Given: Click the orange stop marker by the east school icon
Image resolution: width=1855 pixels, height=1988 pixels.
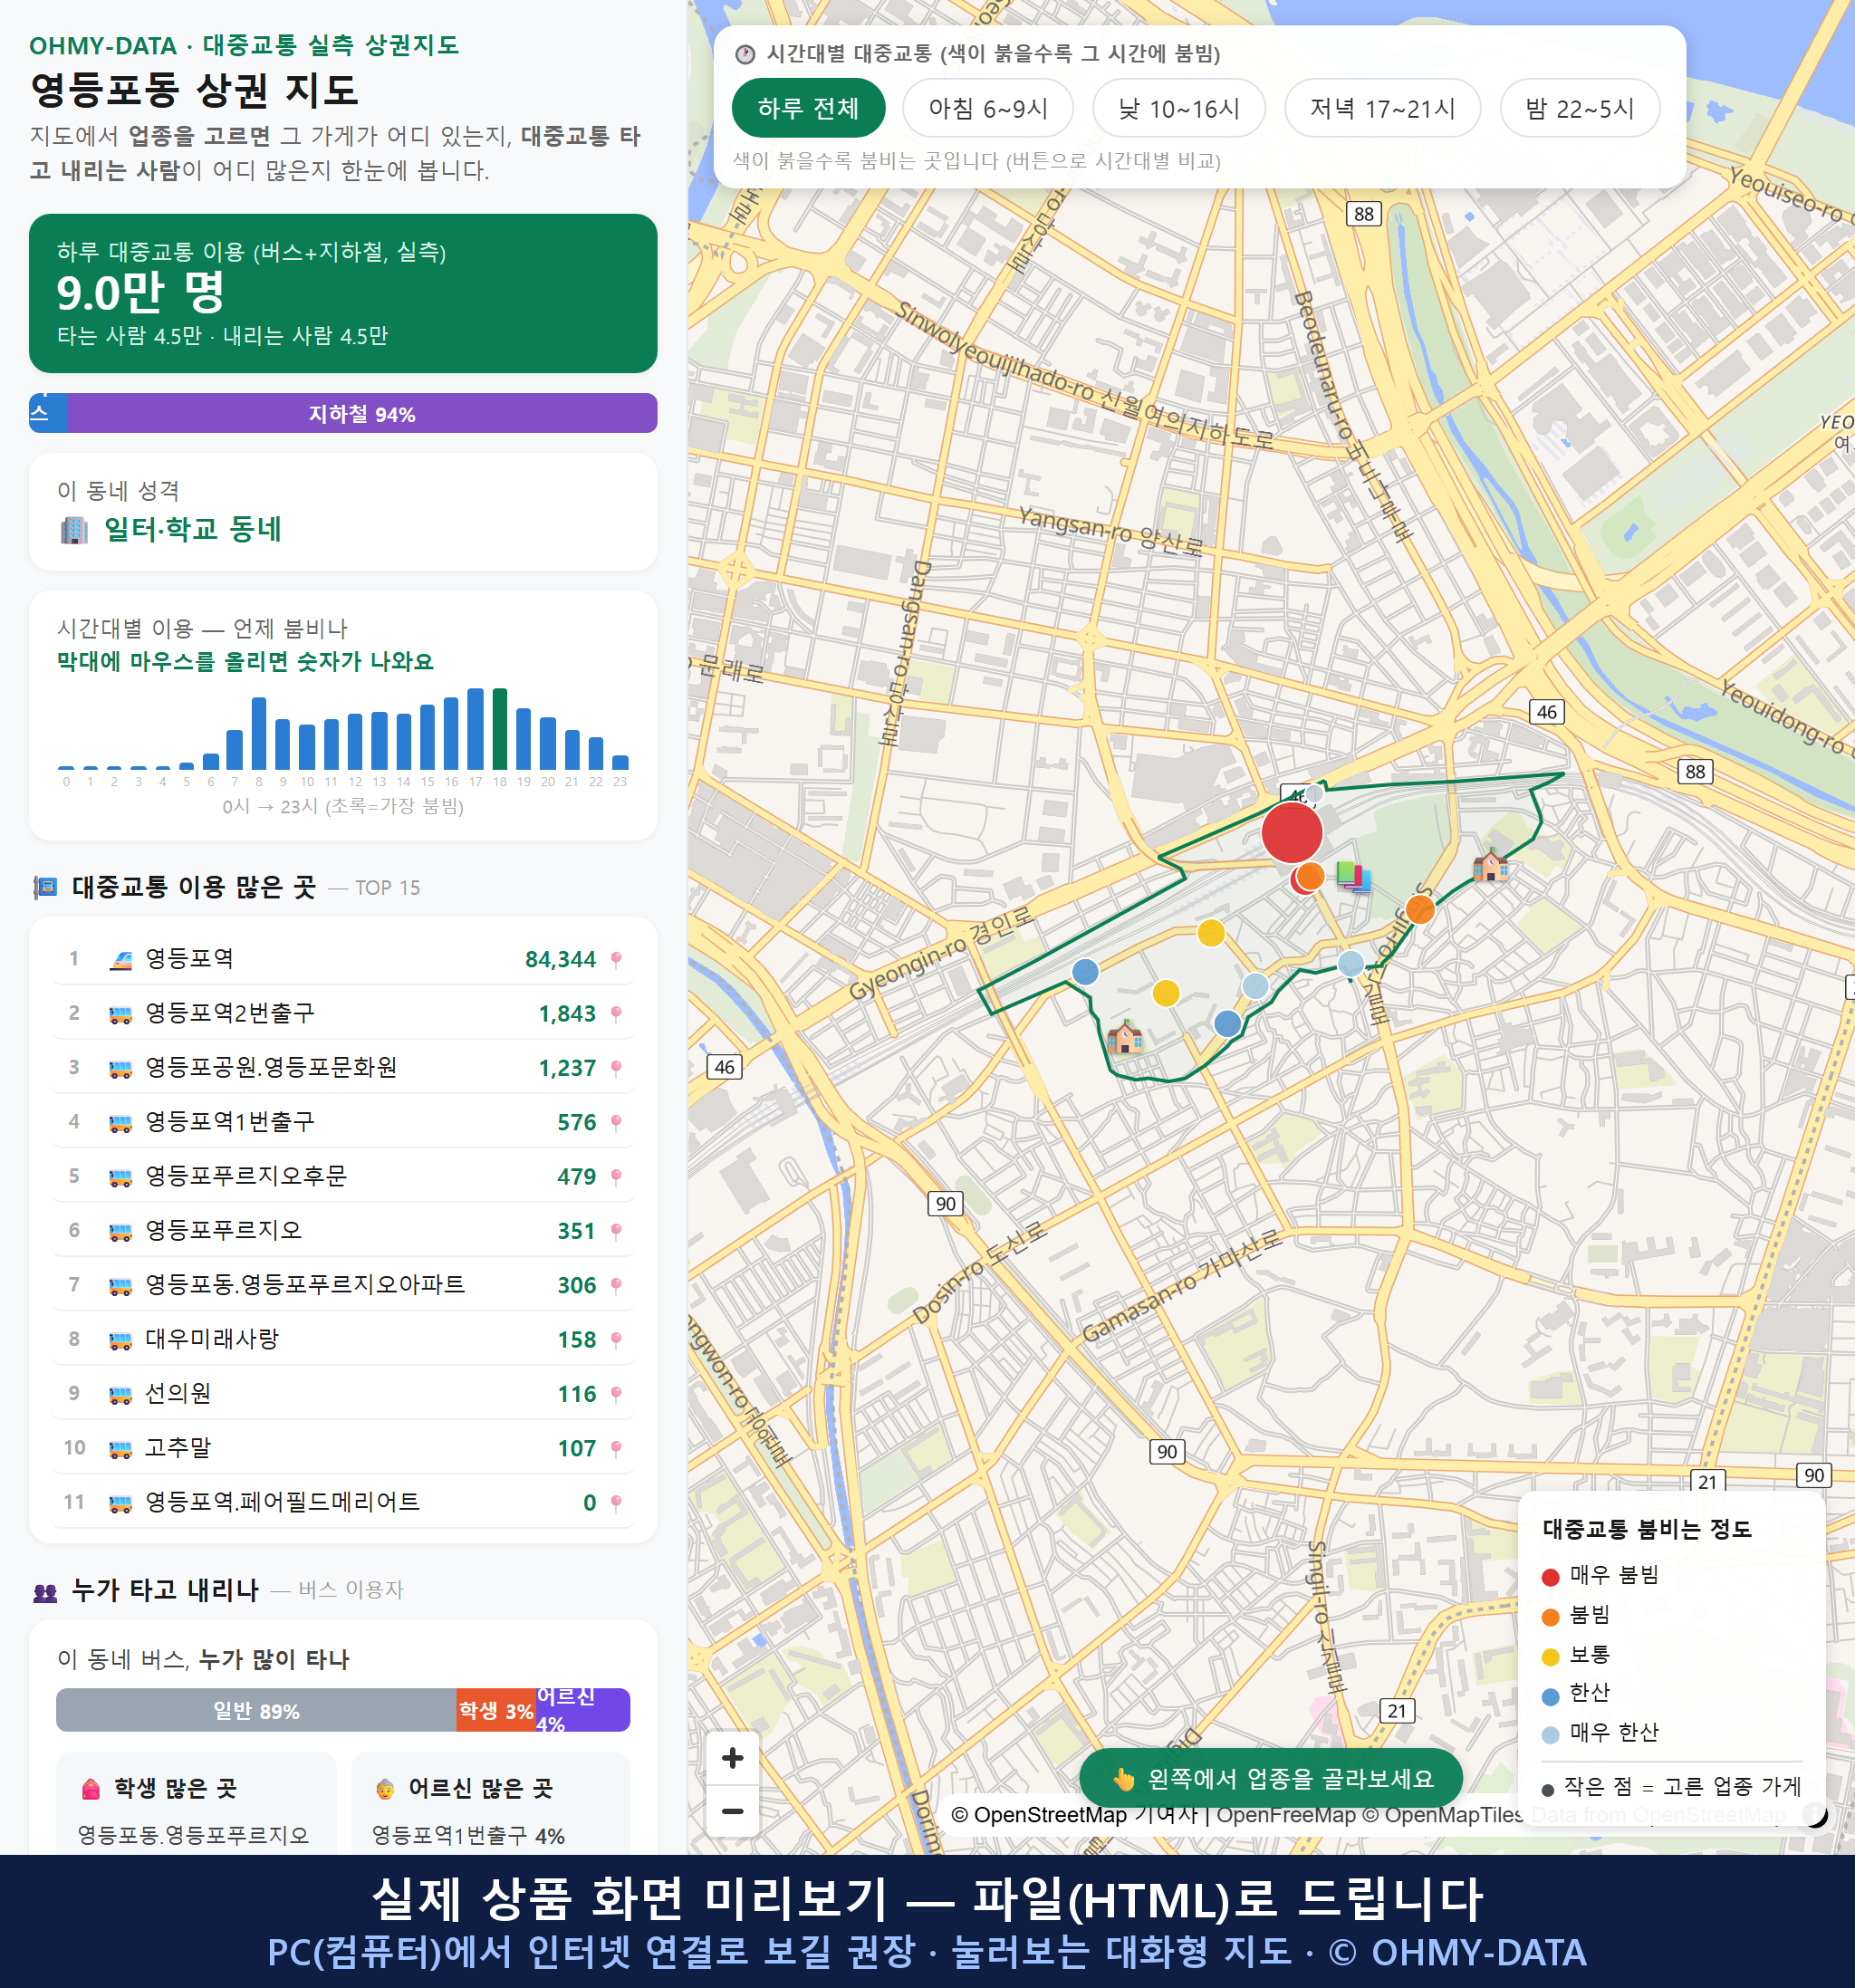Looking at the screenshot, I should tap(1419, 909).
